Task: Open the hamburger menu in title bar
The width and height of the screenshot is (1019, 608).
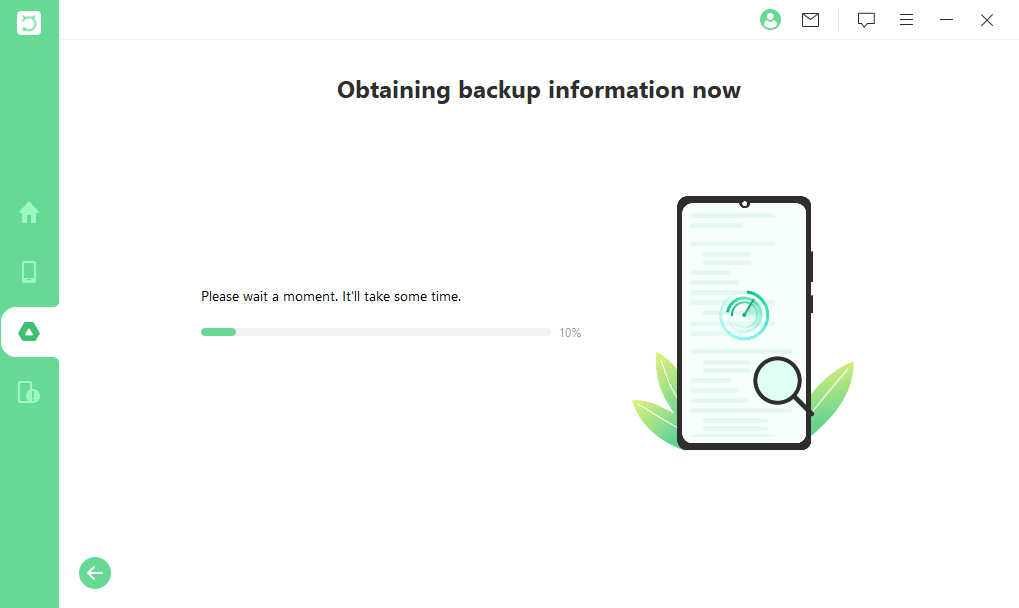Action: click(906, 20)
